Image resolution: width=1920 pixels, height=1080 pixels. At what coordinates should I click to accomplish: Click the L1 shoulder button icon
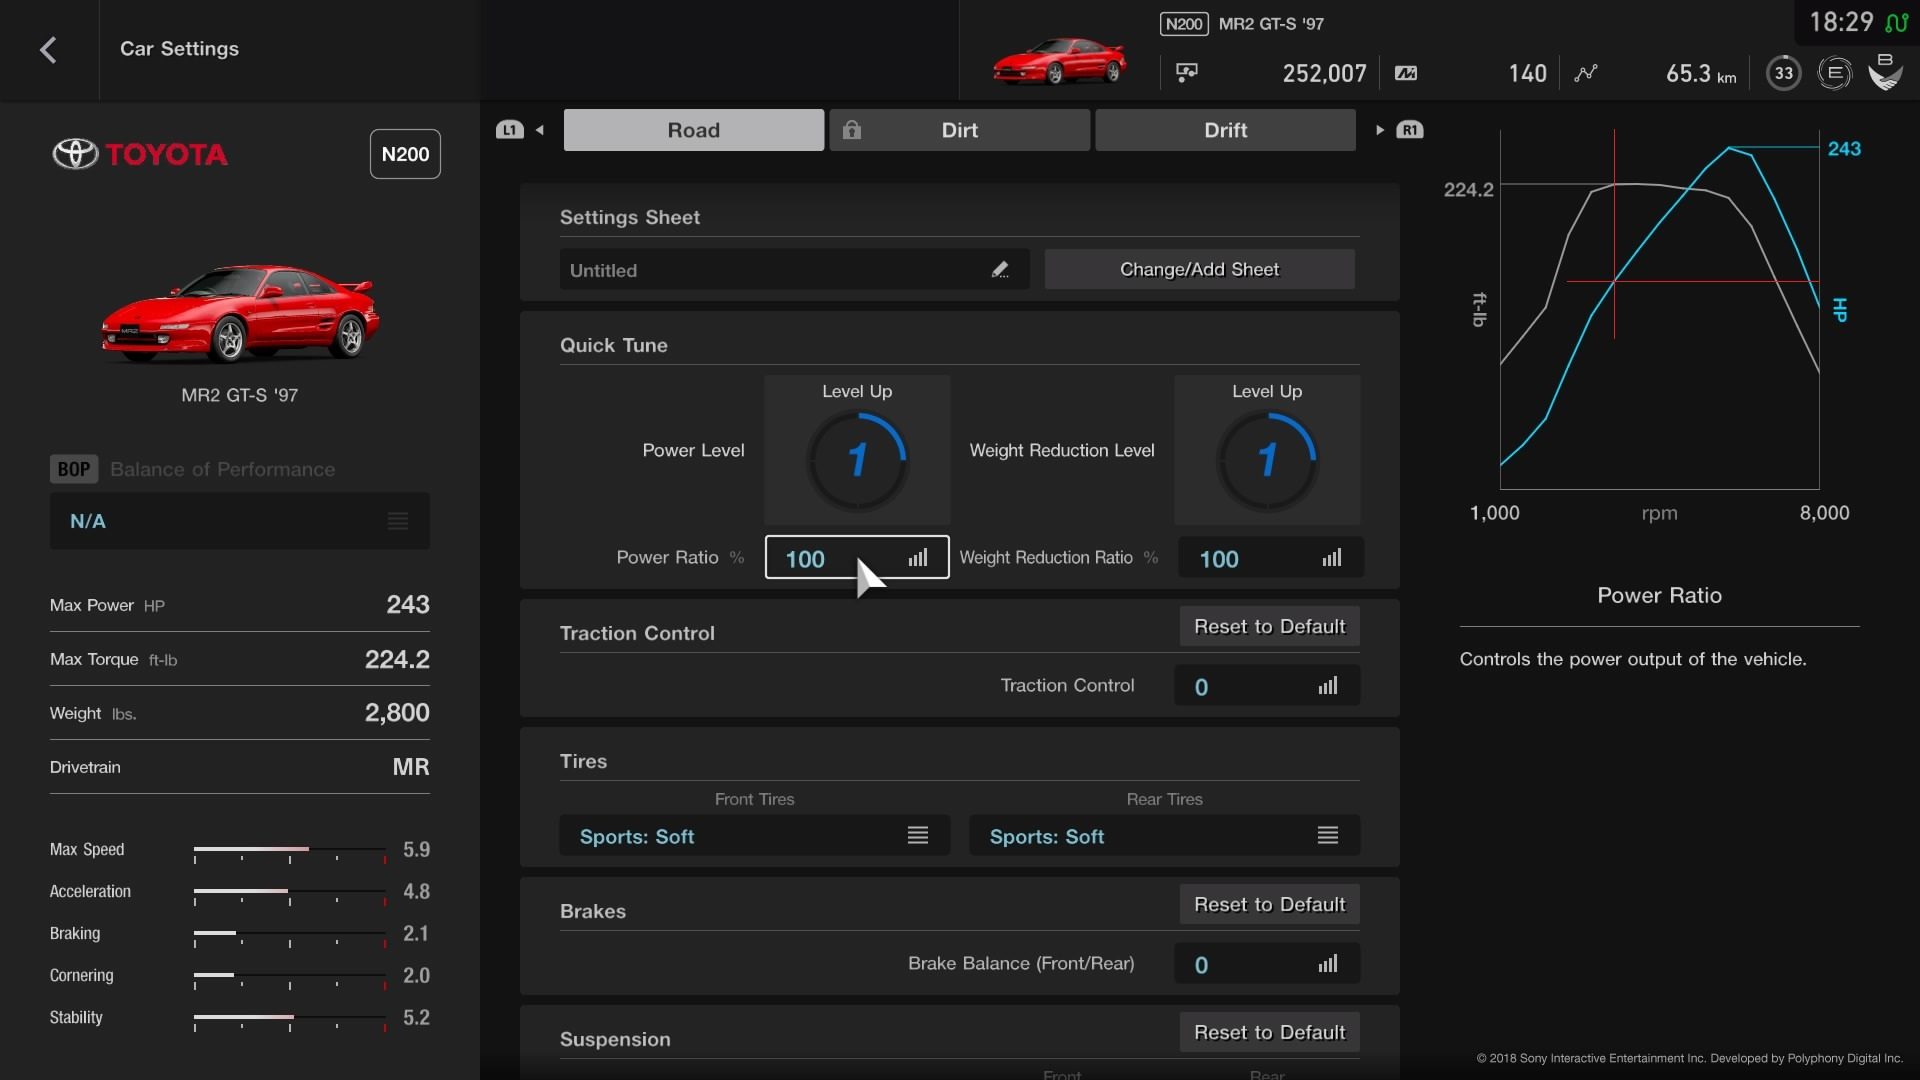click(x=509, y=130)
